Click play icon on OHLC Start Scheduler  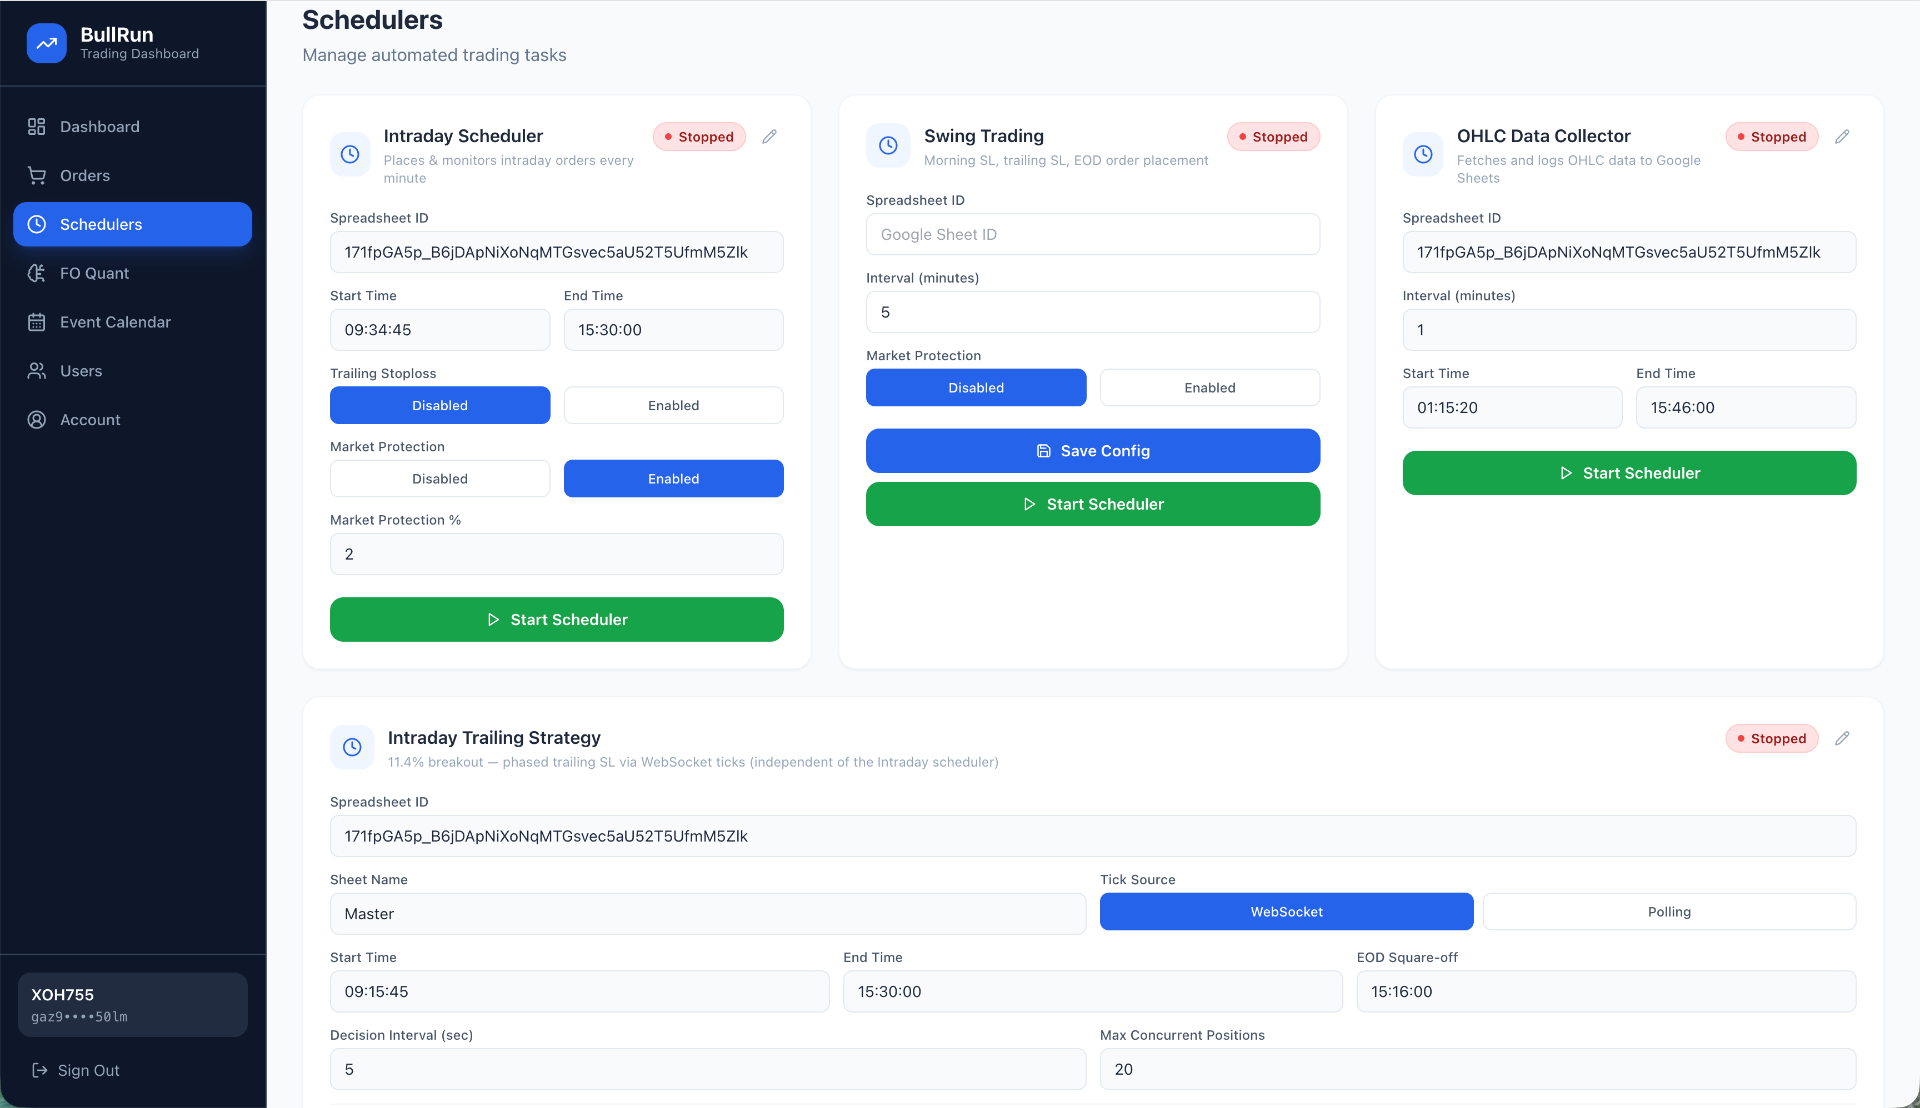pos(1566,473)
